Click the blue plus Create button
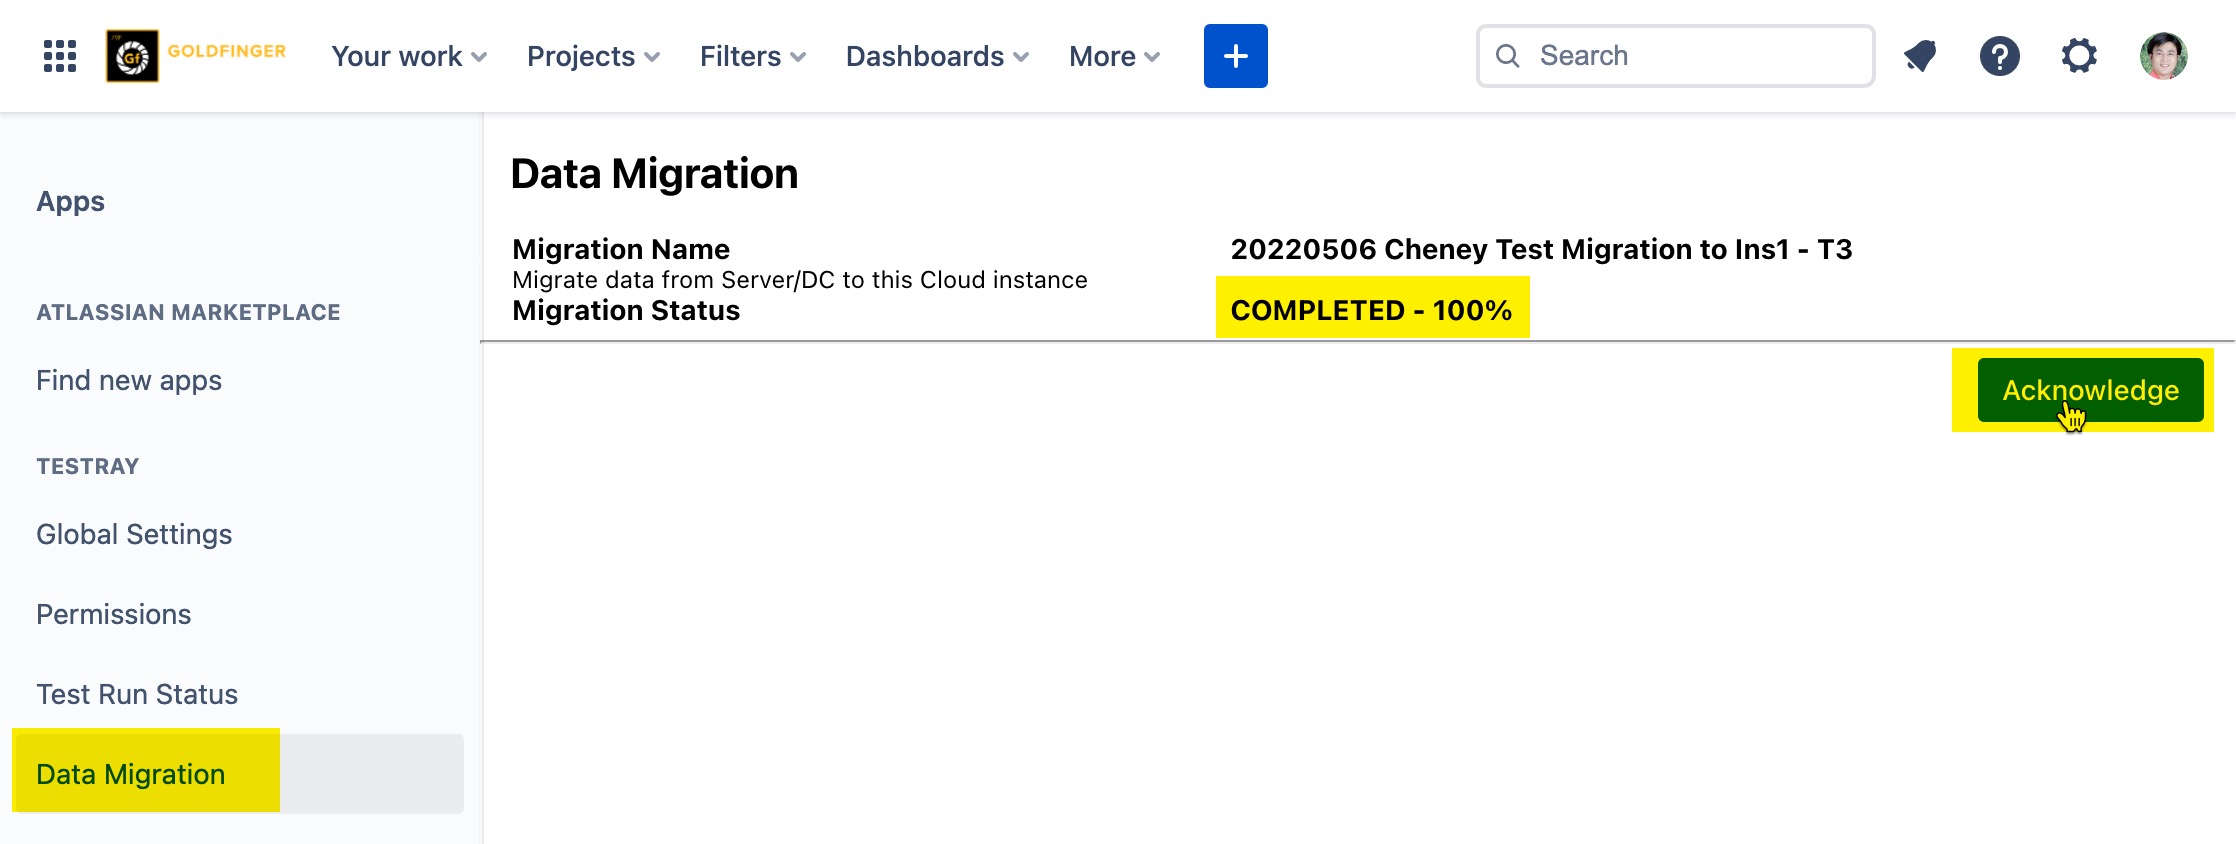 point(1235,56)
